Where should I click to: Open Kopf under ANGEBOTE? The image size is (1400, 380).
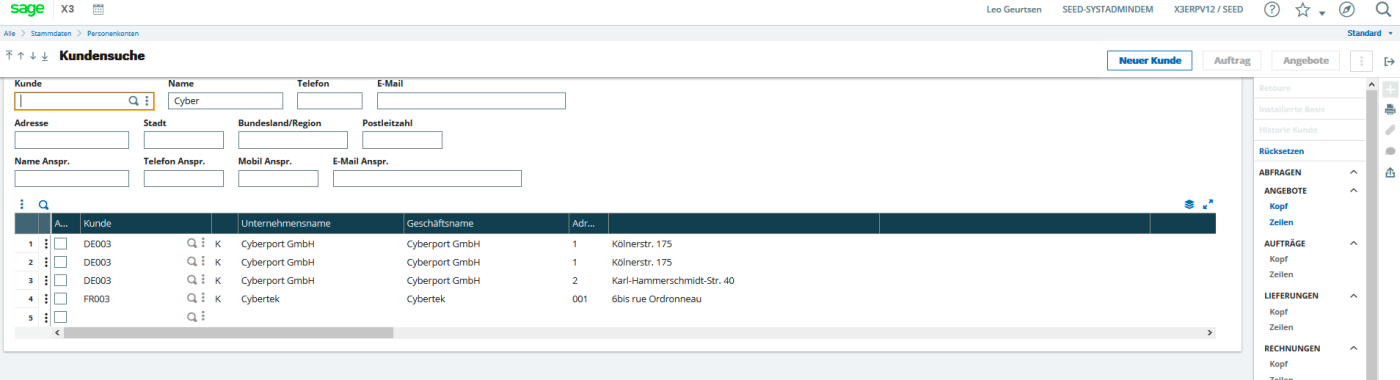1278,206
